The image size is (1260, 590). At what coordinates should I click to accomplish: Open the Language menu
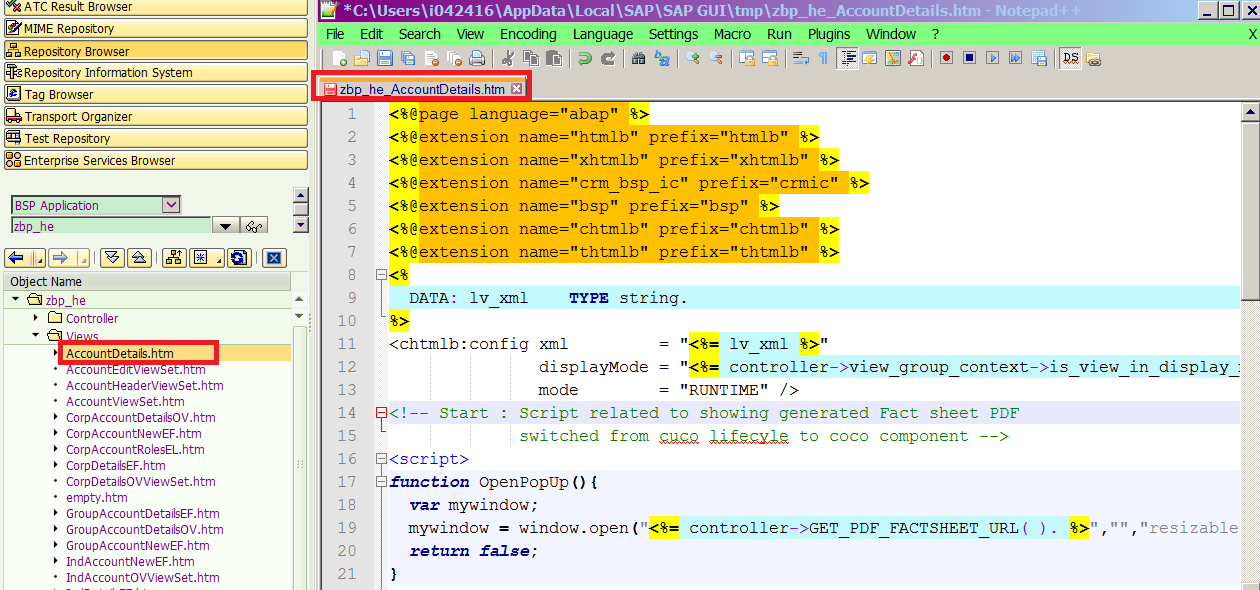point(603,34)
